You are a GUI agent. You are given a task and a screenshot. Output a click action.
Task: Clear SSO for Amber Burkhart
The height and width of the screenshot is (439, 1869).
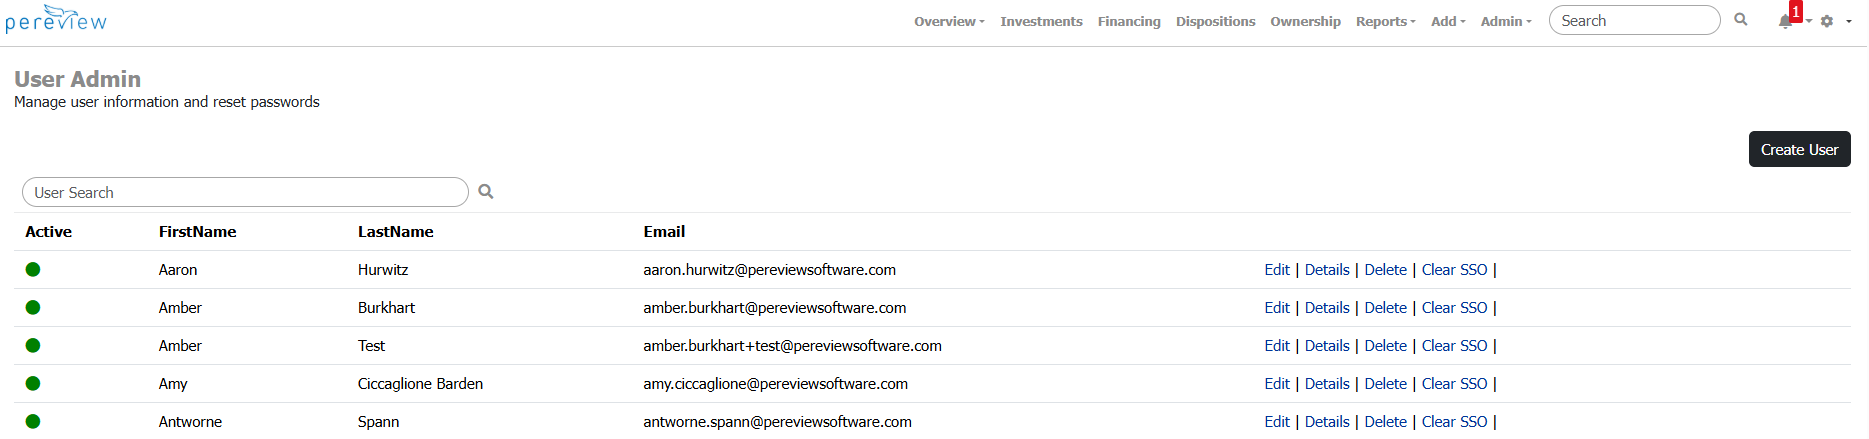click(x=1454, y=308)
